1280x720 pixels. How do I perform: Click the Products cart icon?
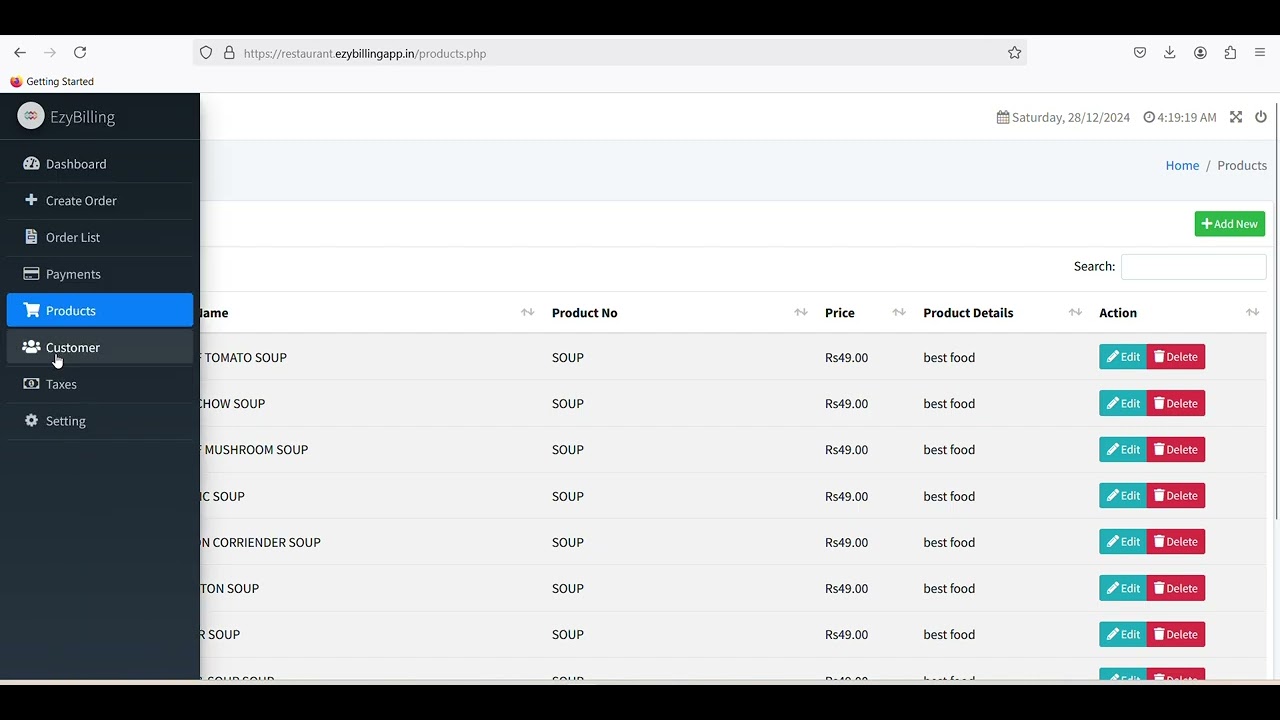tap(31, 310)
